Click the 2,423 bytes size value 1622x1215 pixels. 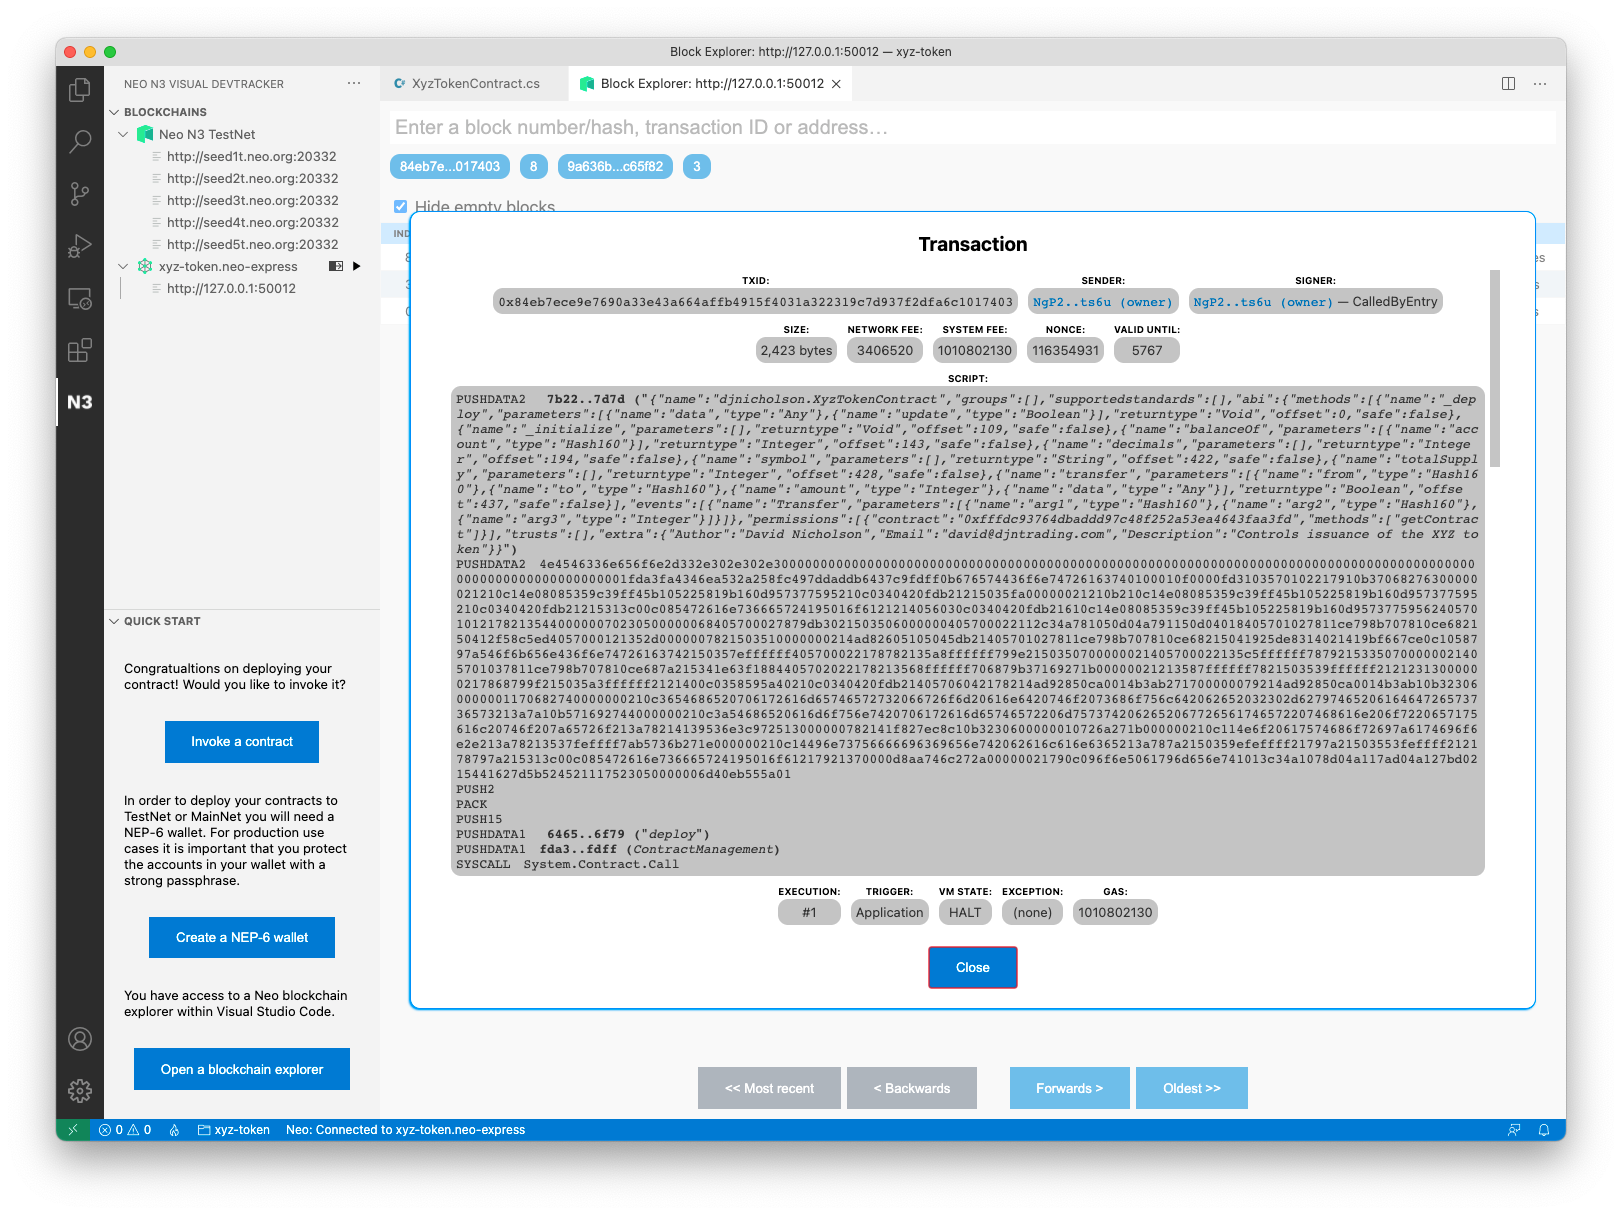(796, 351)
